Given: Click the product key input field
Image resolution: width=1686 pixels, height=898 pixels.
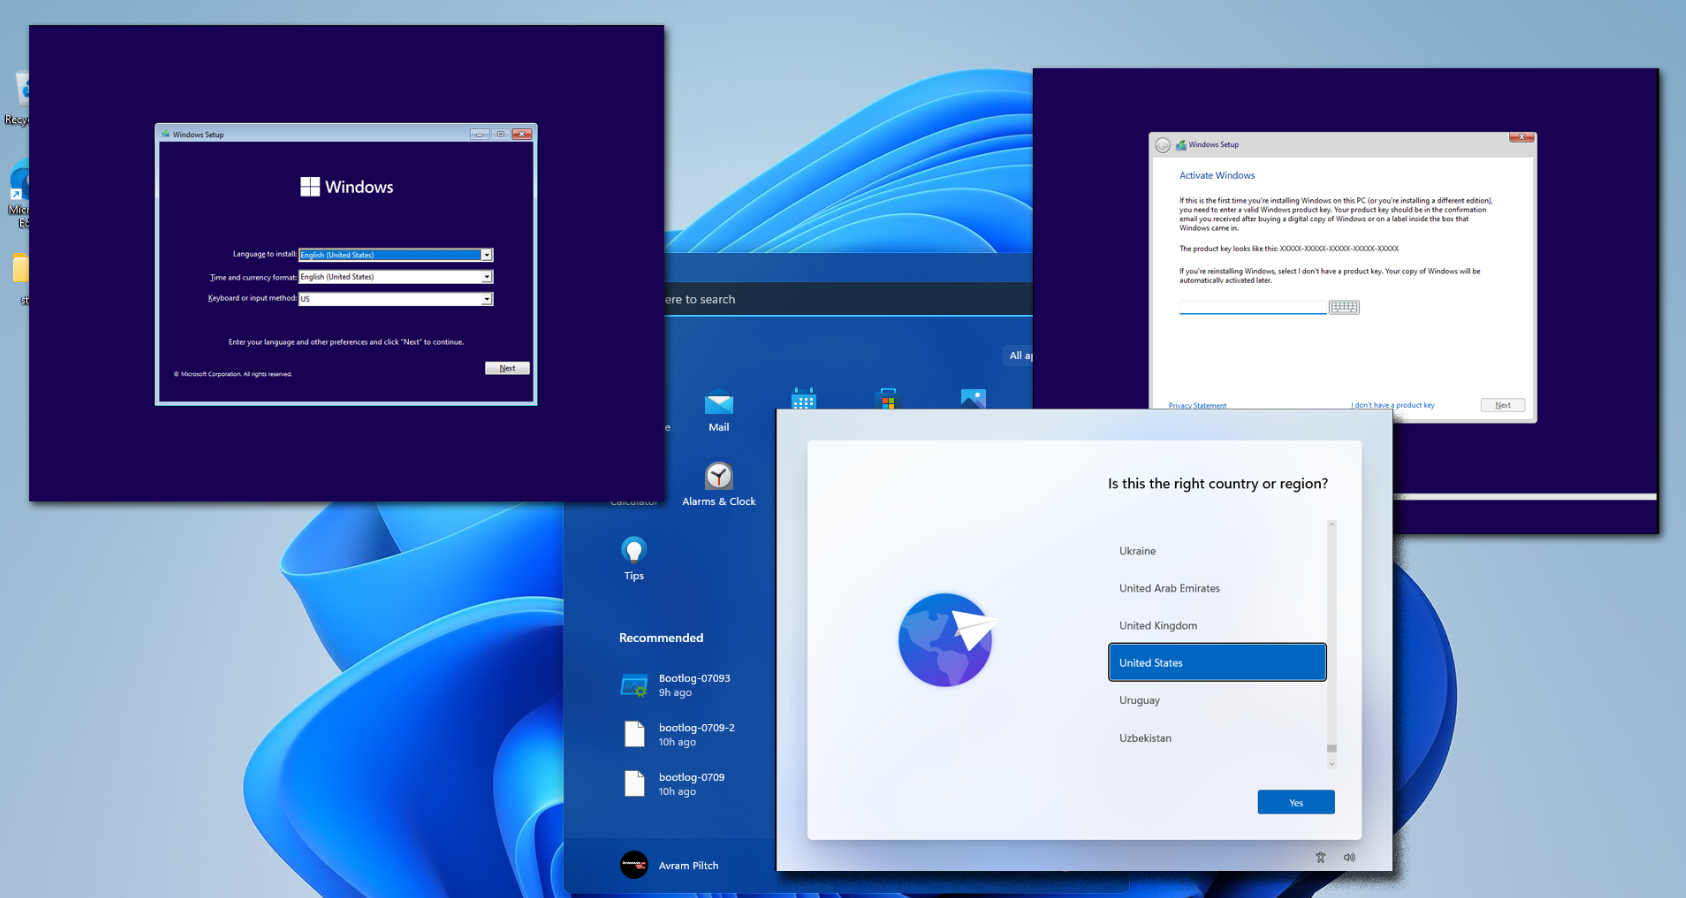Looking at the screenshot, I should (x=1252, y=307).
